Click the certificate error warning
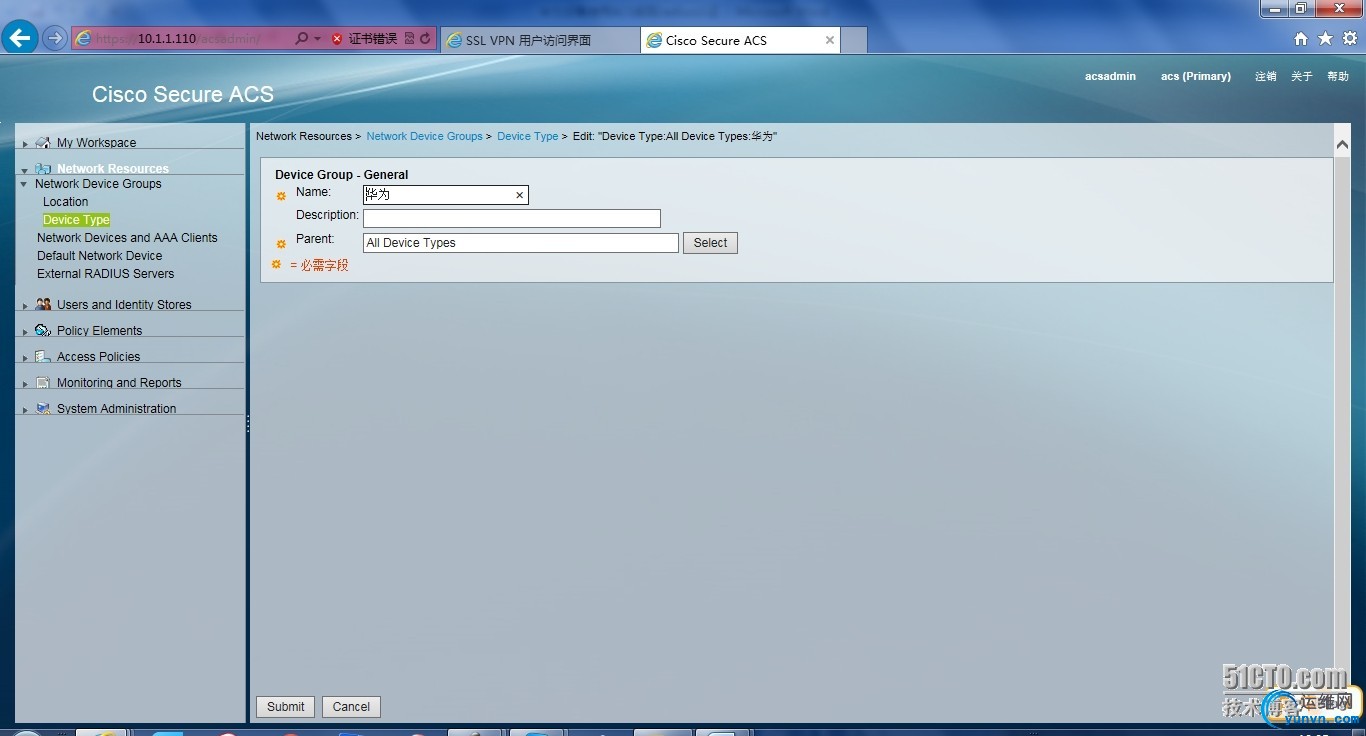Viewport: 1366px width, 736px height. click(364, 39)
